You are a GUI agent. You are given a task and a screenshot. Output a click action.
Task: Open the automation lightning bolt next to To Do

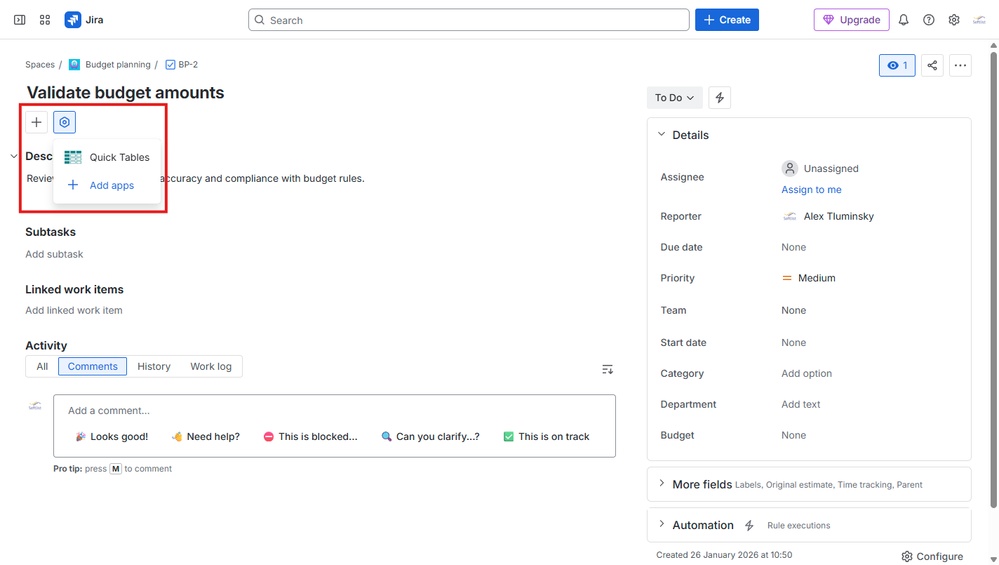click(719, 97)
